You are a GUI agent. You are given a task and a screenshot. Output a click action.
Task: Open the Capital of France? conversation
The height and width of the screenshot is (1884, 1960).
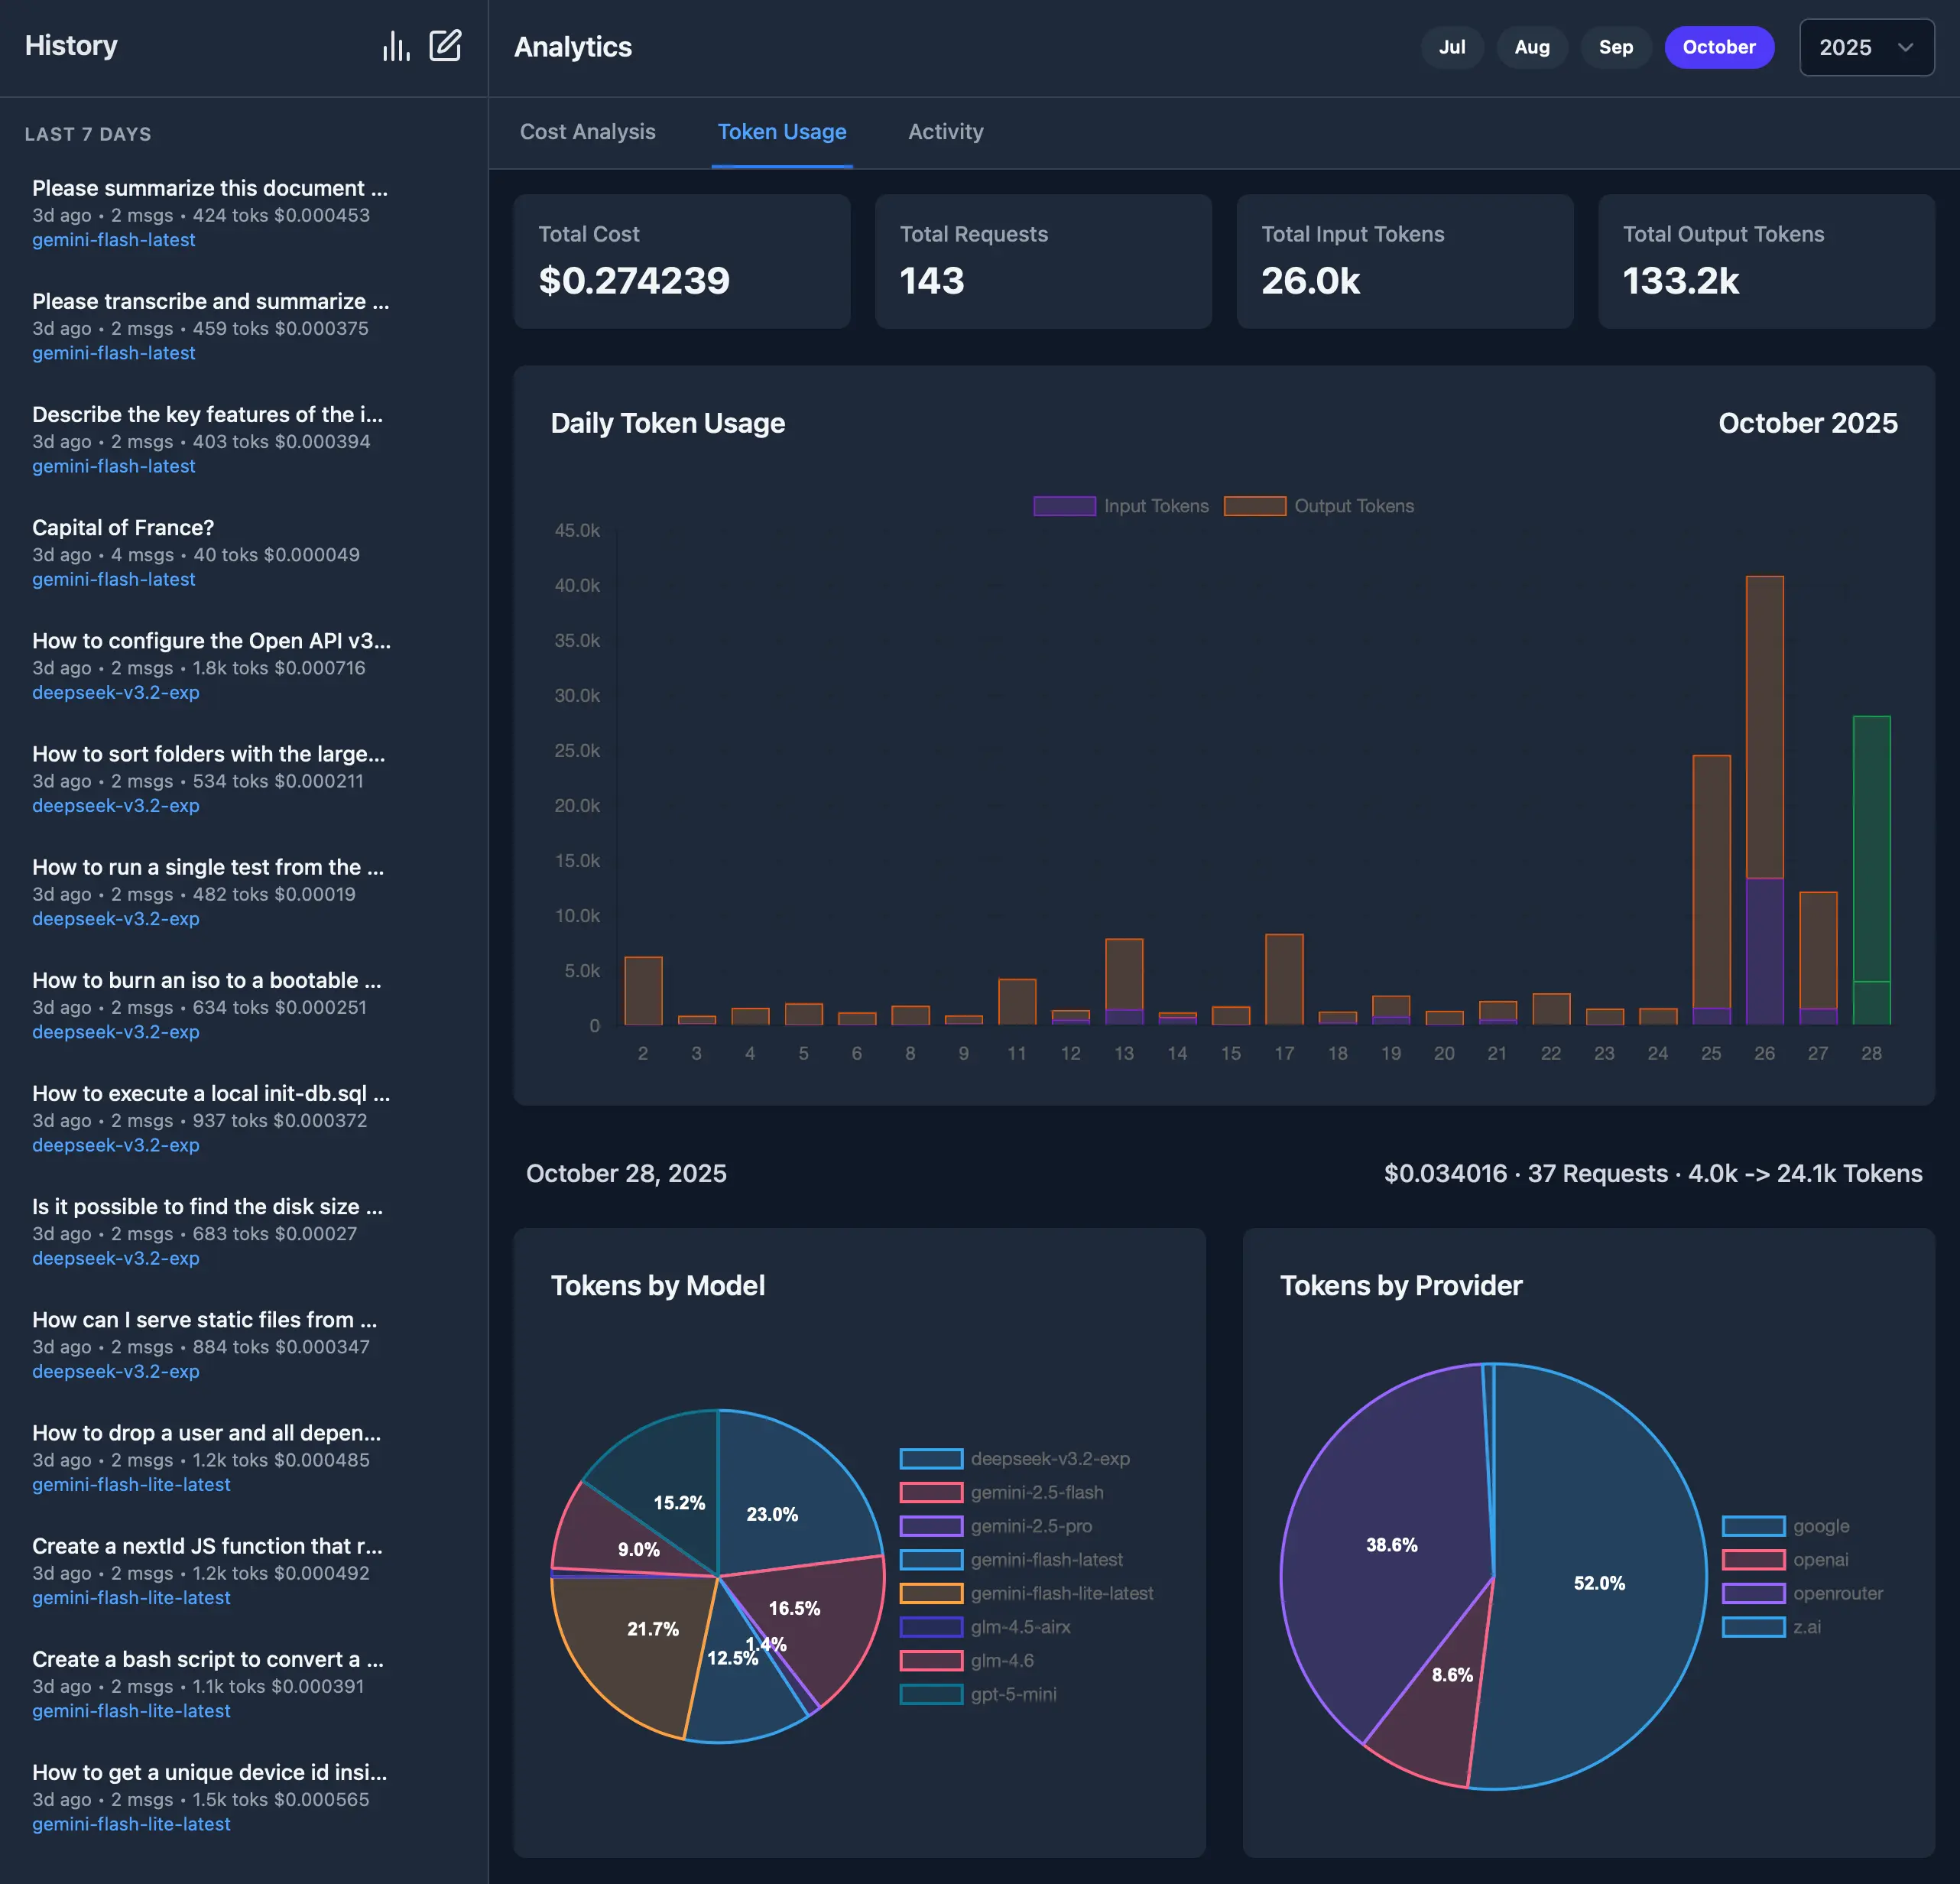(123, 528)
